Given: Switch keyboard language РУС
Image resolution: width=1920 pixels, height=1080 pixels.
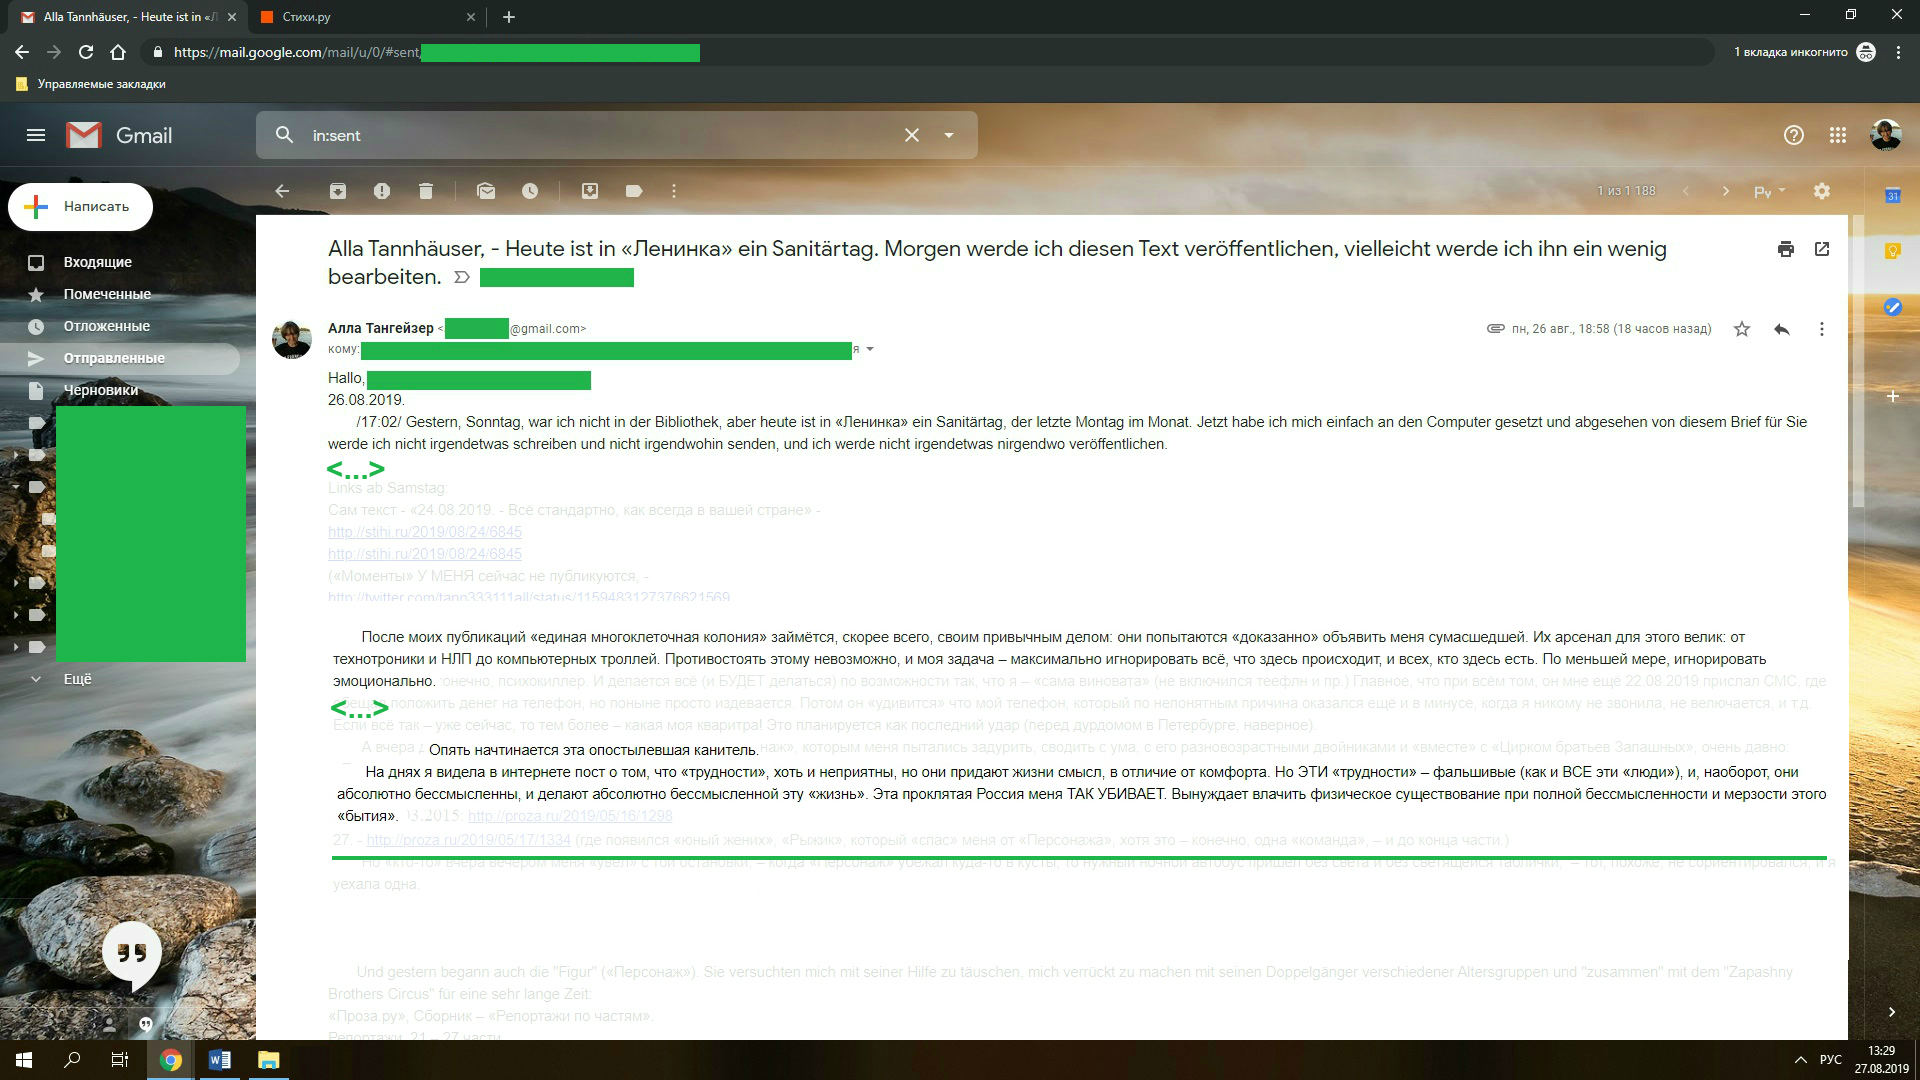Looking at the screenshot, I should pyautogui.click(x=1831, y=1060).
